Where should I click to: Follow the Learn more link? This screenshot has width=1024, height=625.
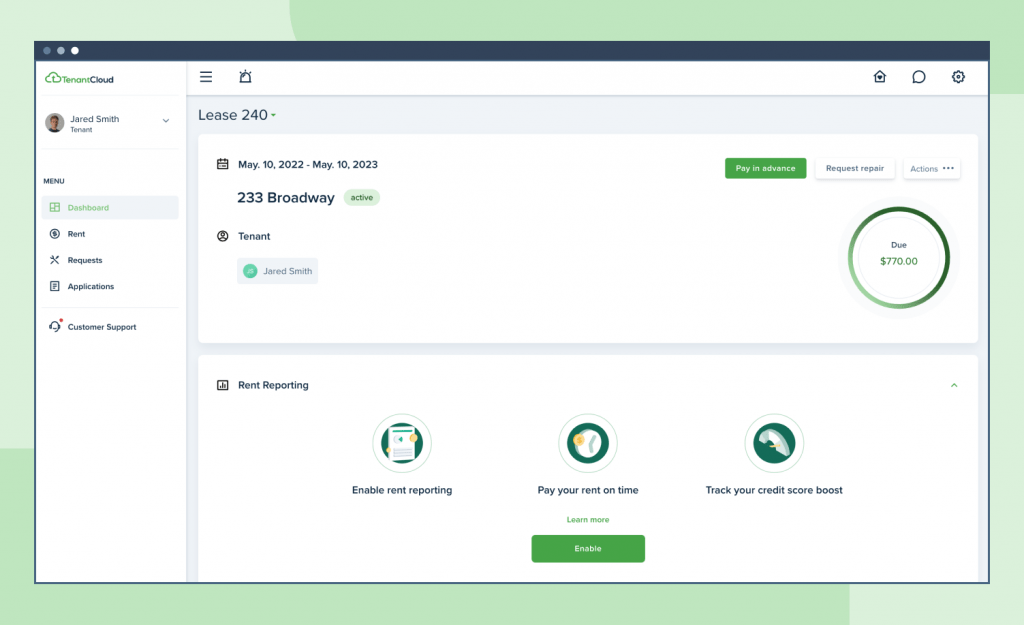click(x=588, y=520)
